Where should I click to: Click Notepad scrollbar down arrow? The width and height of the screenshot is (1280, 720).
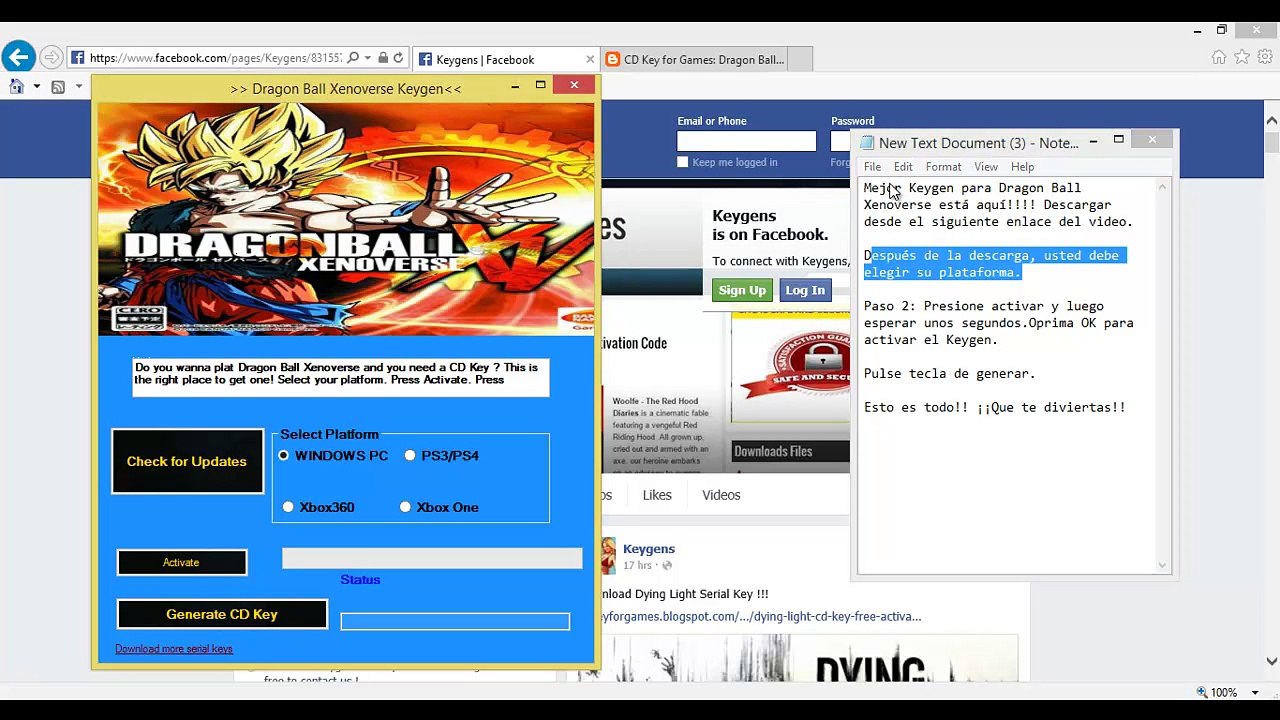(1162, 565)
